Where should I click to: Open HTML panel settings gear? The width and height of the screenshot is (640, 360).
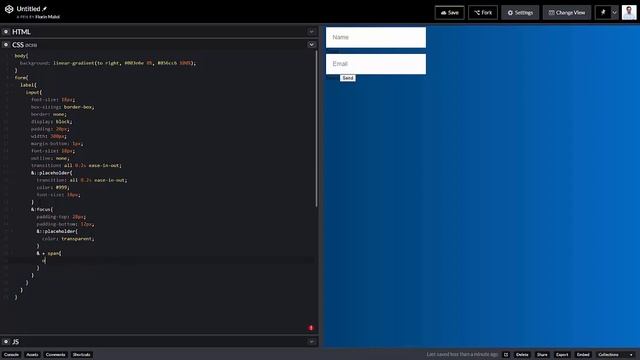click(x=6, y=31)
